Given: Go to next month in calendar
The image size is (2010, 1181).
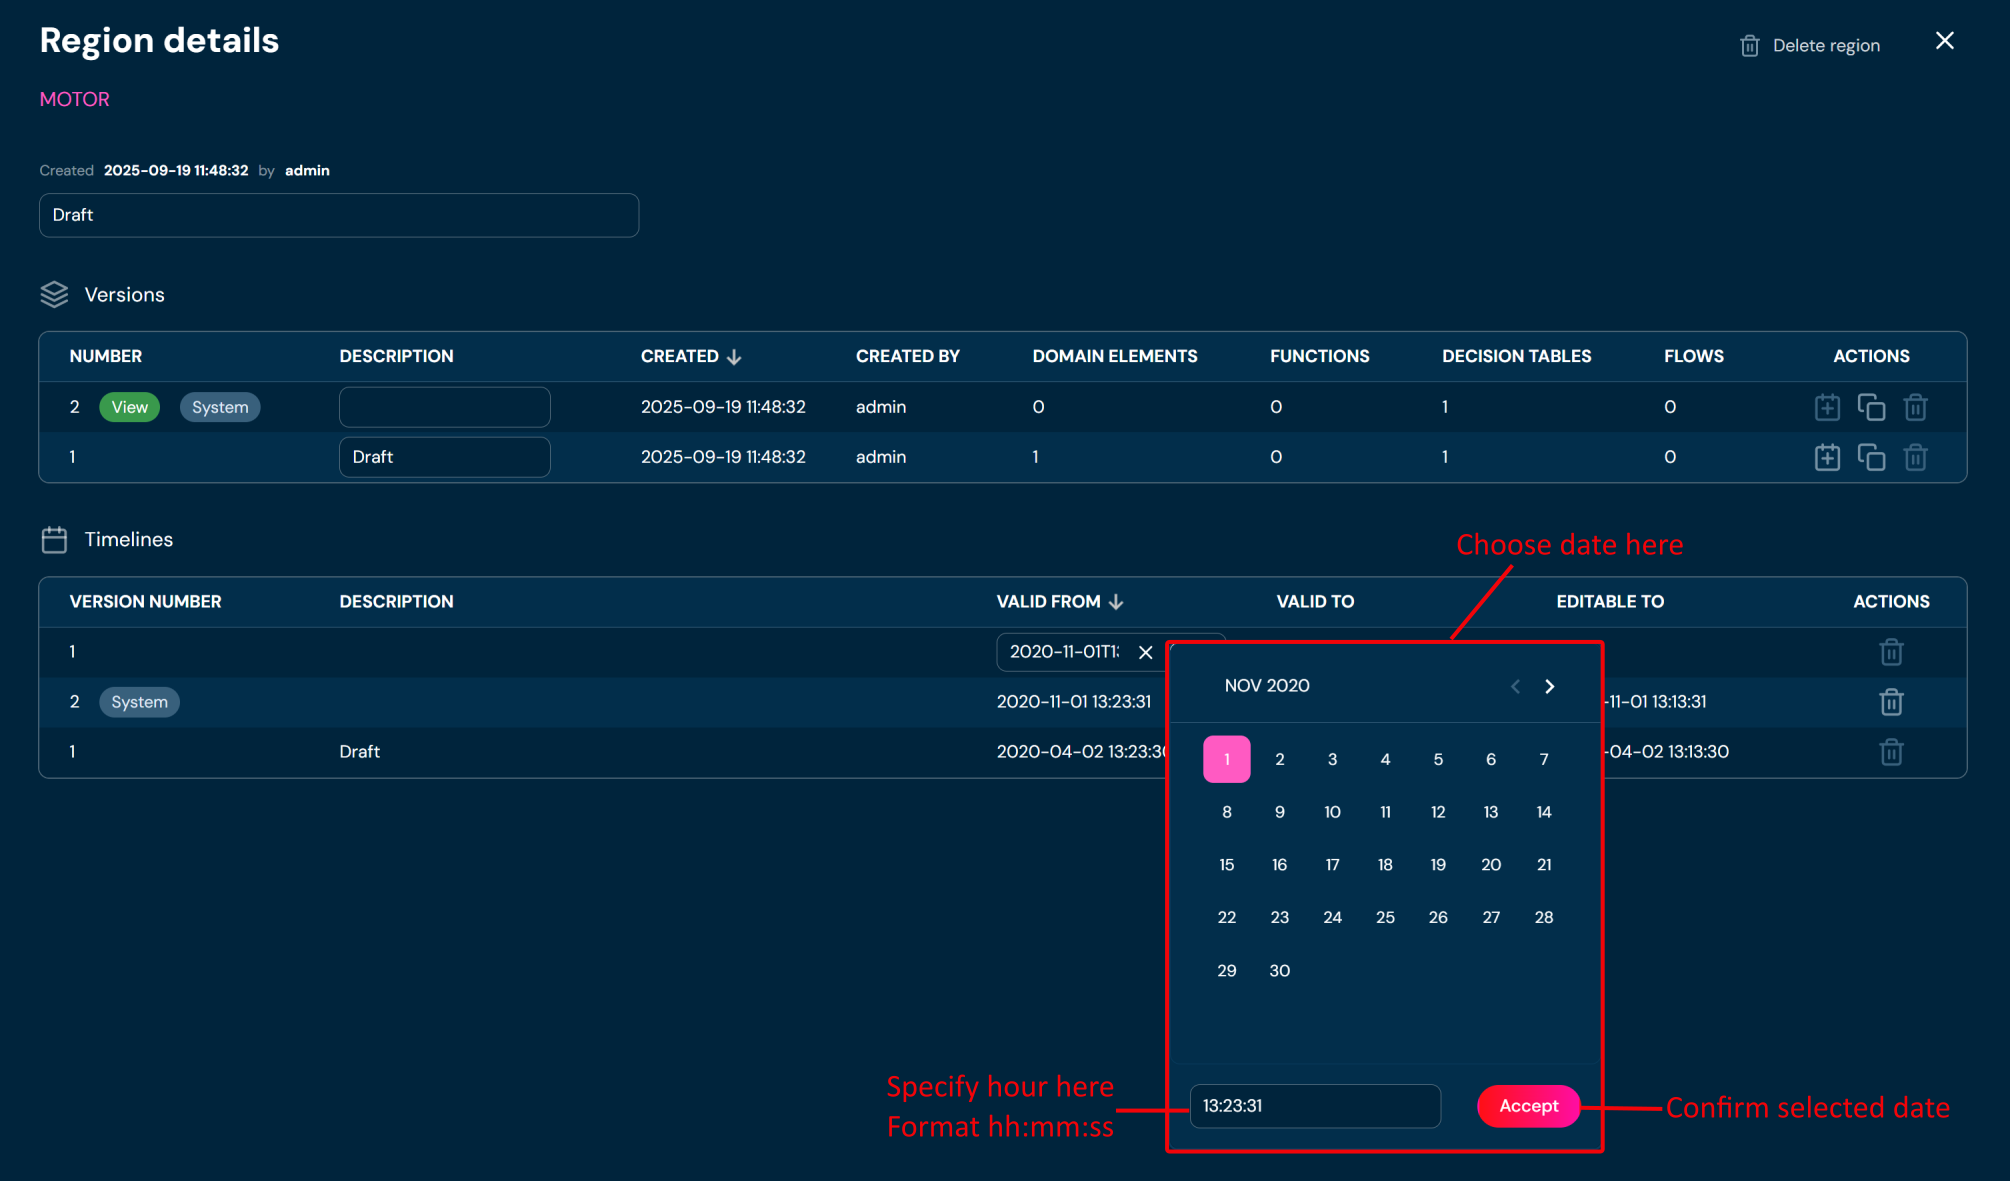Looking at the screenshot, I should [1549, 686].
